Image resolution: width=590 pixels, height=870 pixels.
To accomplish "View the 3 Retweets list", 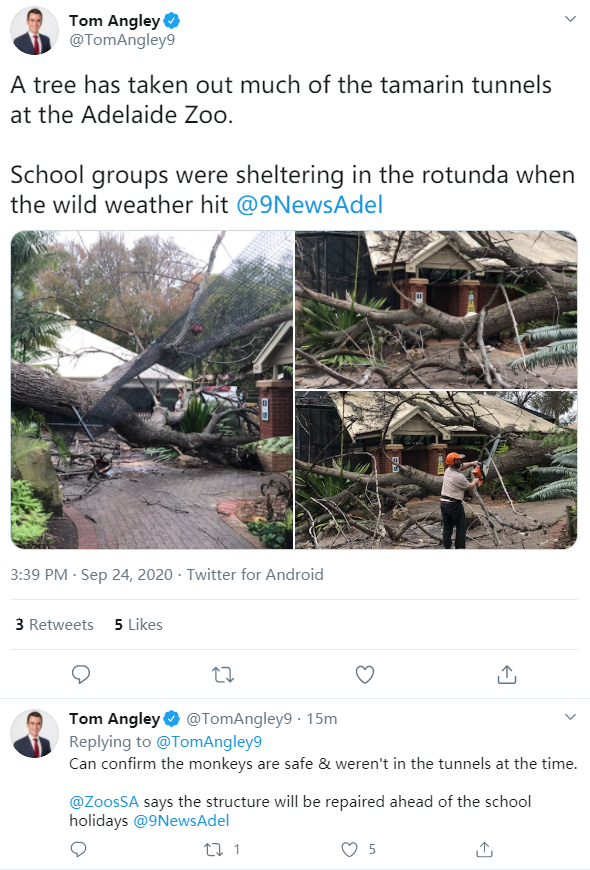I will point(54,625).
